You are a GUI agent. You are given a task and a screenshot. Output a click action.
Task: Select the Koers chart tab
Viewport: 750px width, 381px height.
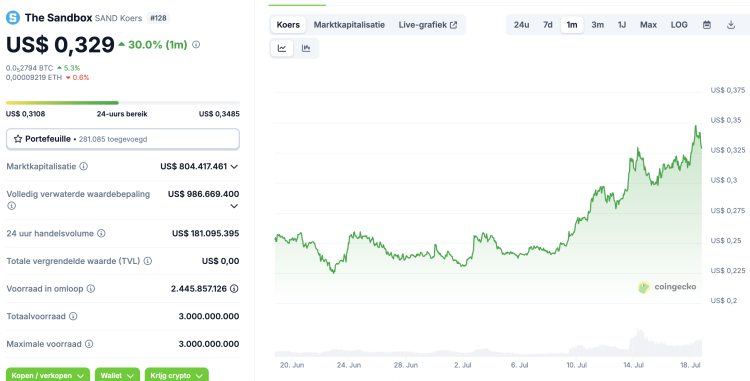[x=288, y=25]
